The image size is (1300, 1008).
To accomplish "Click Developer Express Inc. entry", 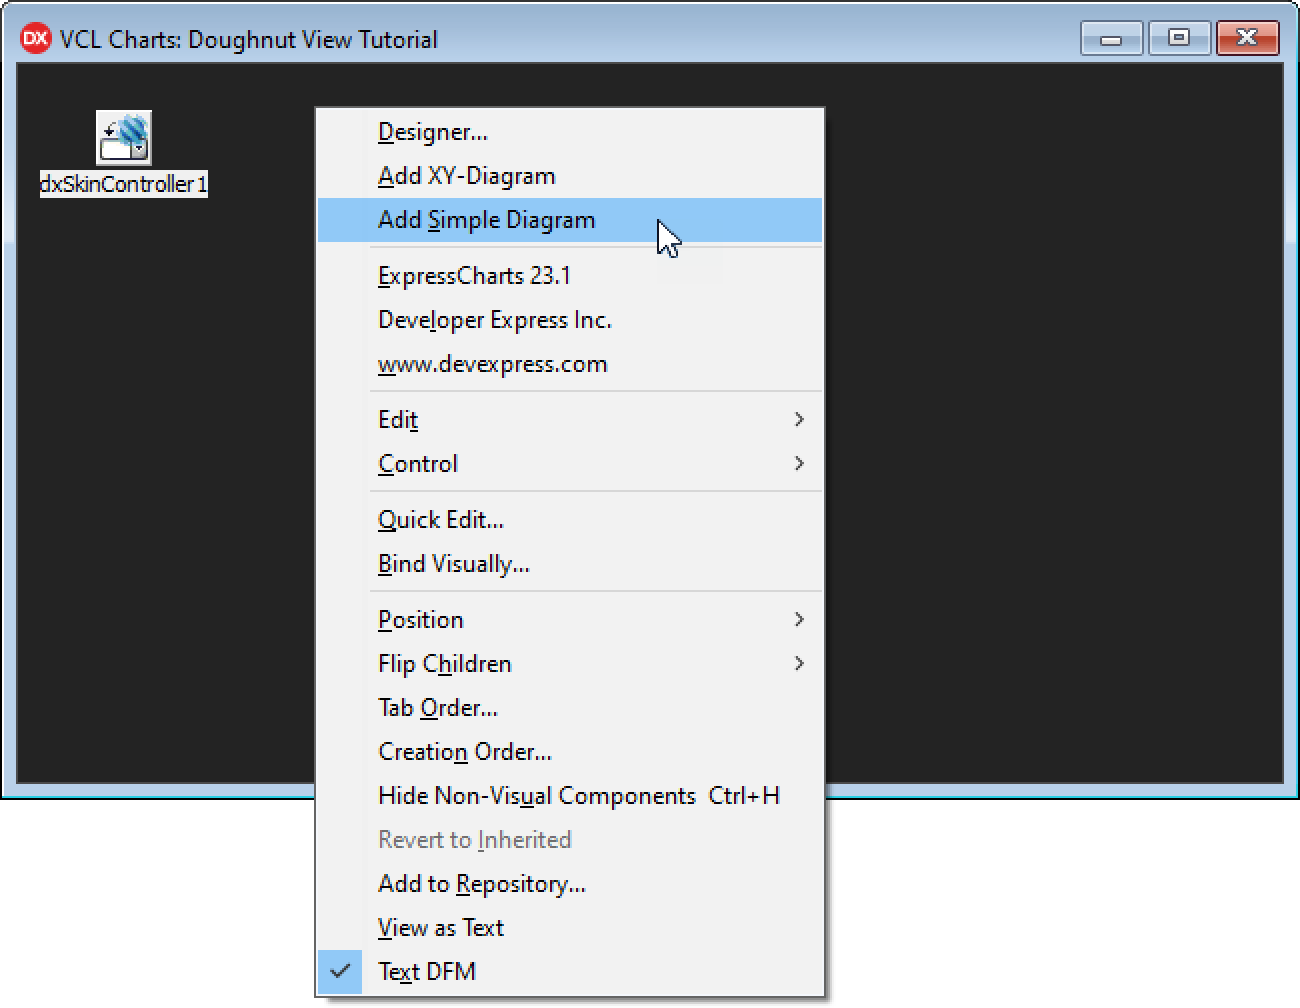I will [494, 320].
